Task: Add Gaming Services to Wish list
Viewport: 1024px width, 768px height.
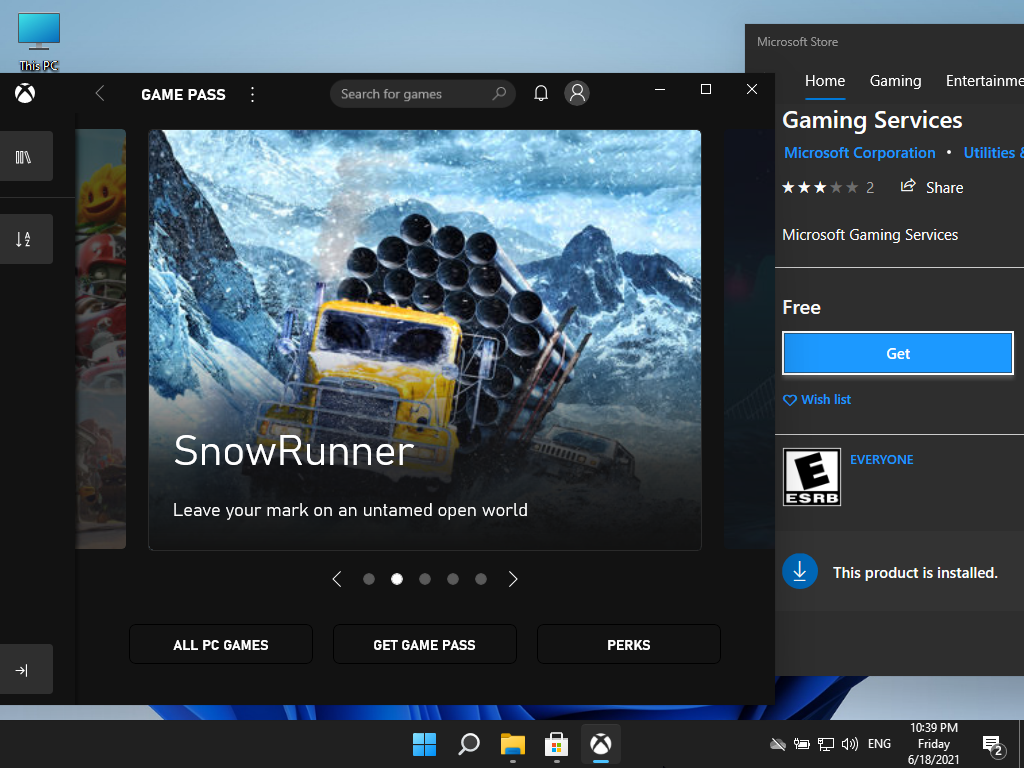Action: click(x=817, y=400)
